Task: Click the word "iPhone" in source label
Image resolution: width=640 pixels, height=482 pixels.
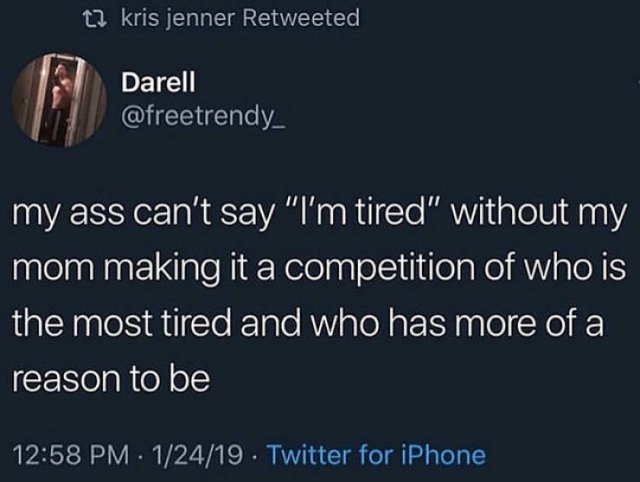Action: [444, 455]
